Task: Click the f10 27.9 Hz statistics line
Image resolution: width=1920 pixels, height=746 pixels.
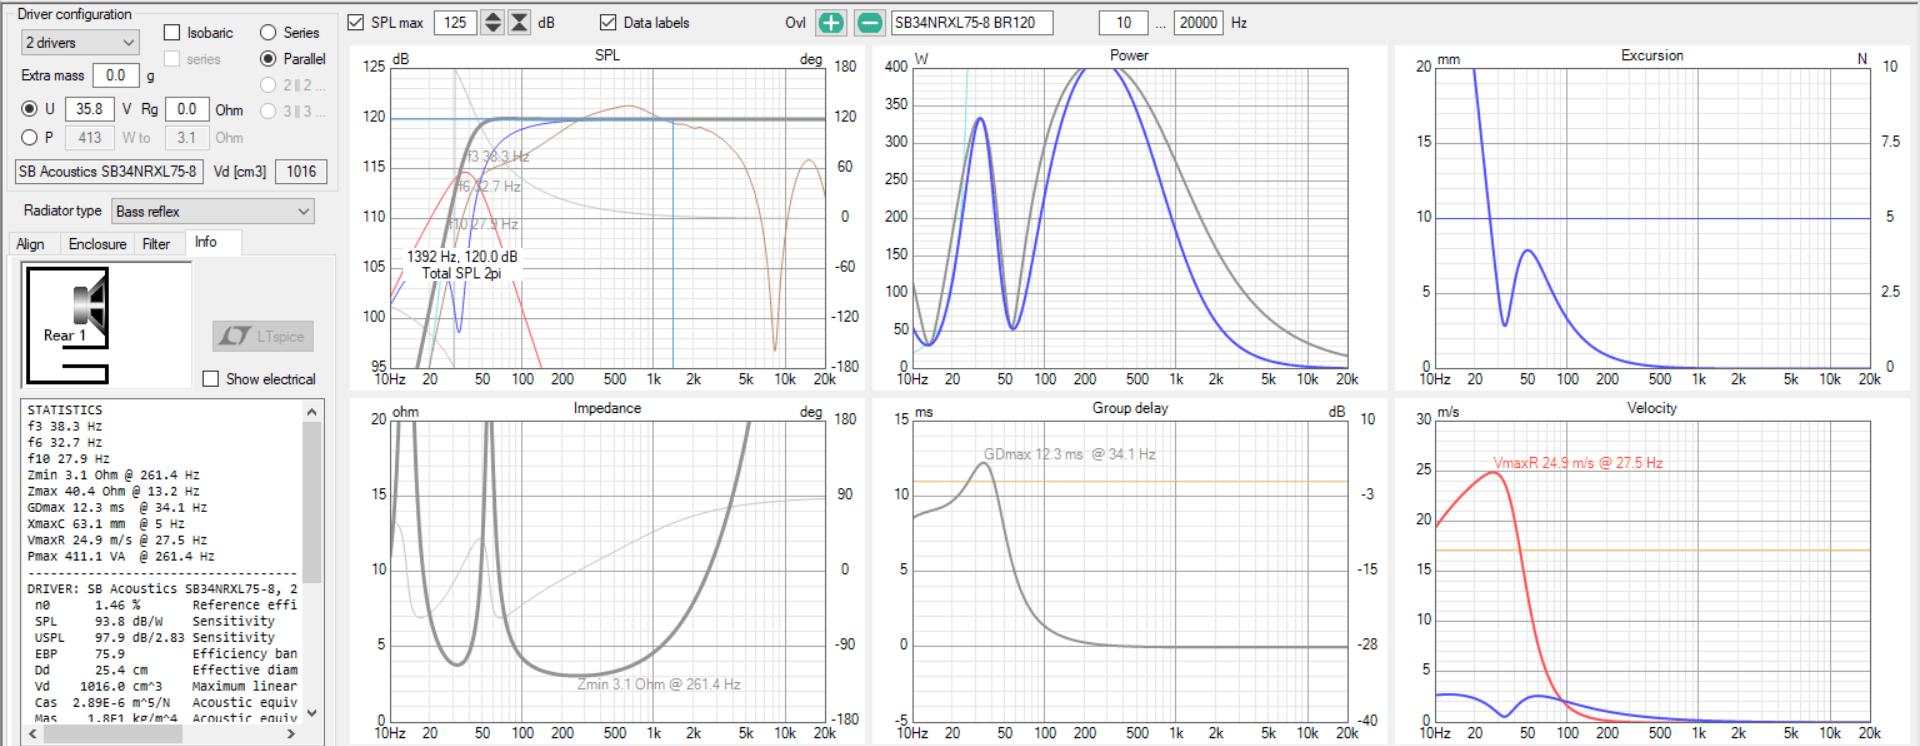Action: pyautogui.click(x=69, y=459)
